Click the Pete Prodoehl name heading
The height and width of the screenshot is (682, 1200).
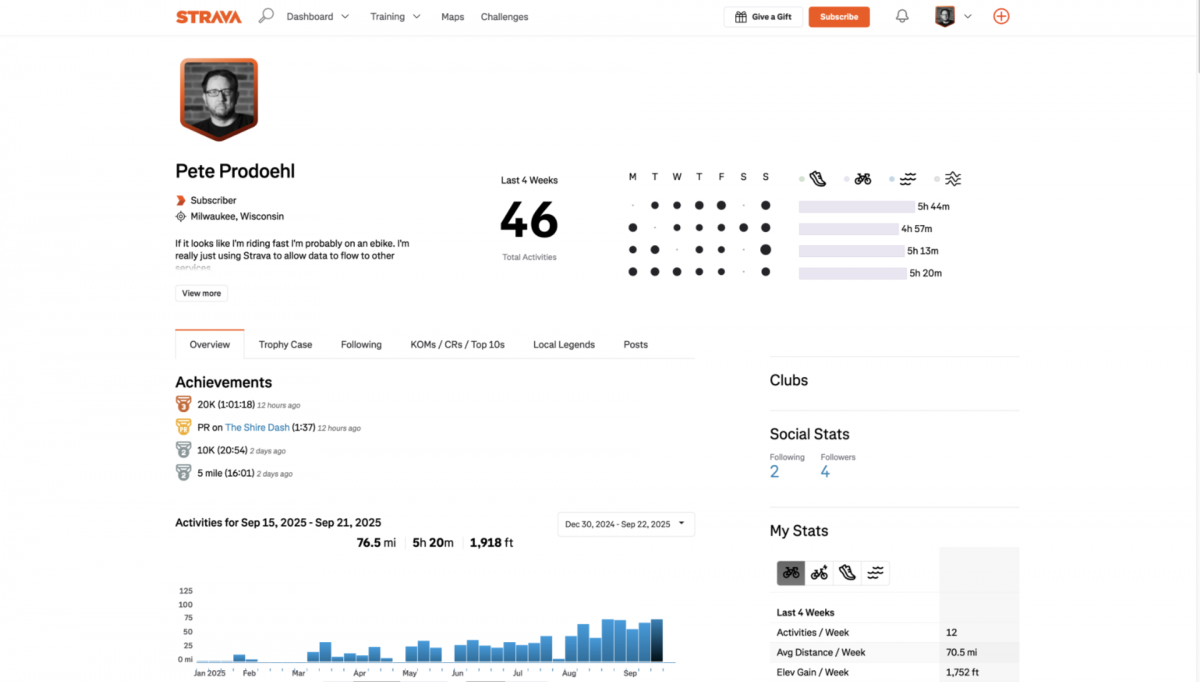(235, 171)
